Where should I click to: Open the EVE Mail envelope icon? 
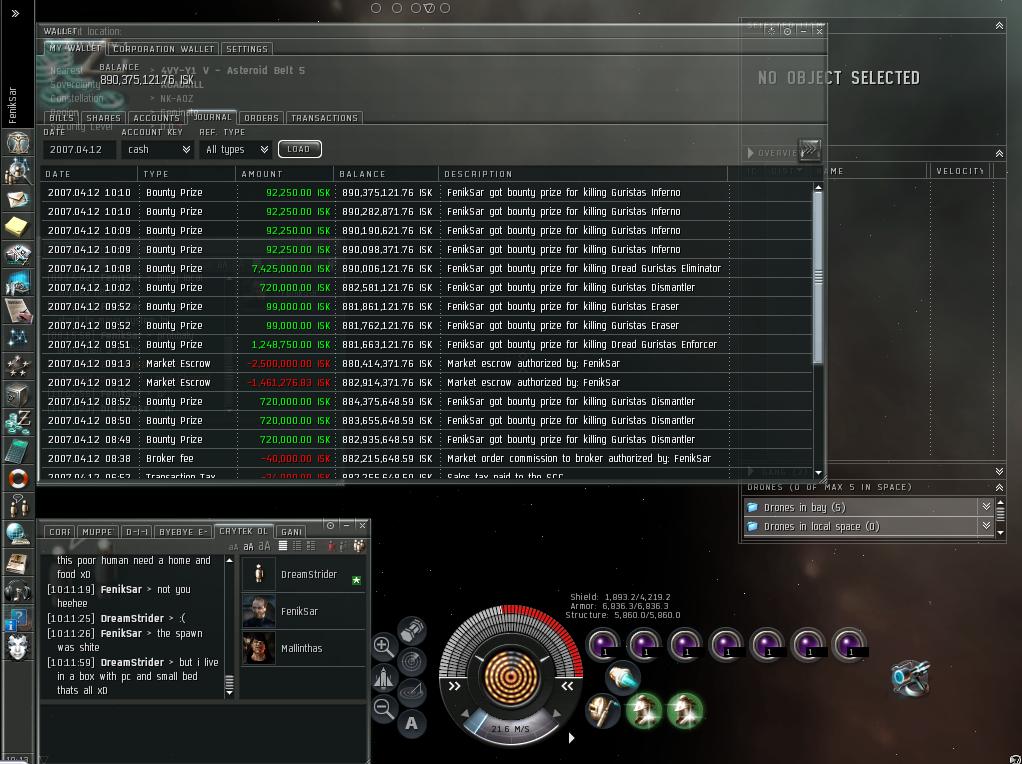18,199
